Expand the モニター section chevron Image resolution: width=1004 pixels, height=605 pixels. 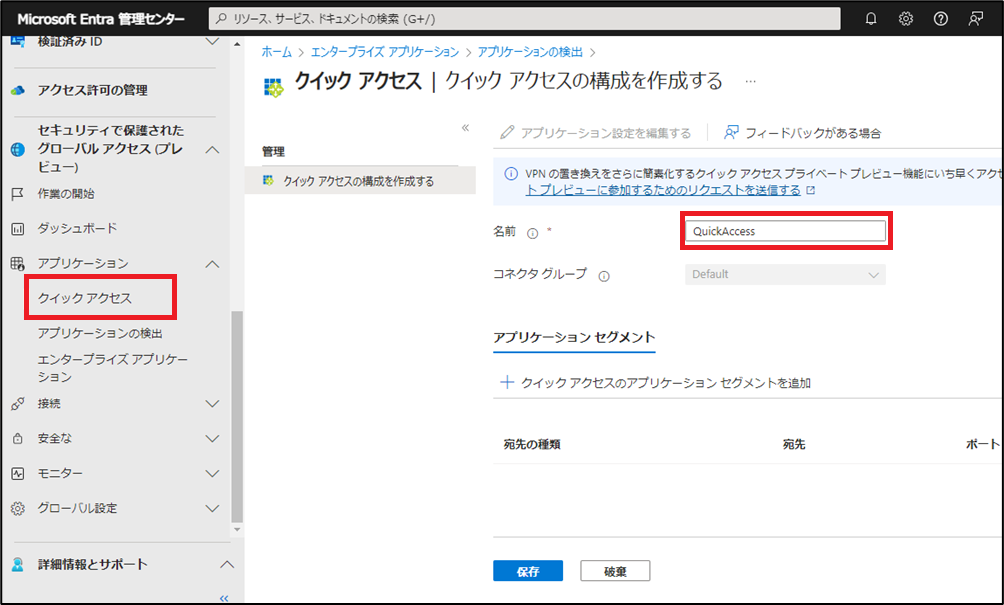pos(212,473)
